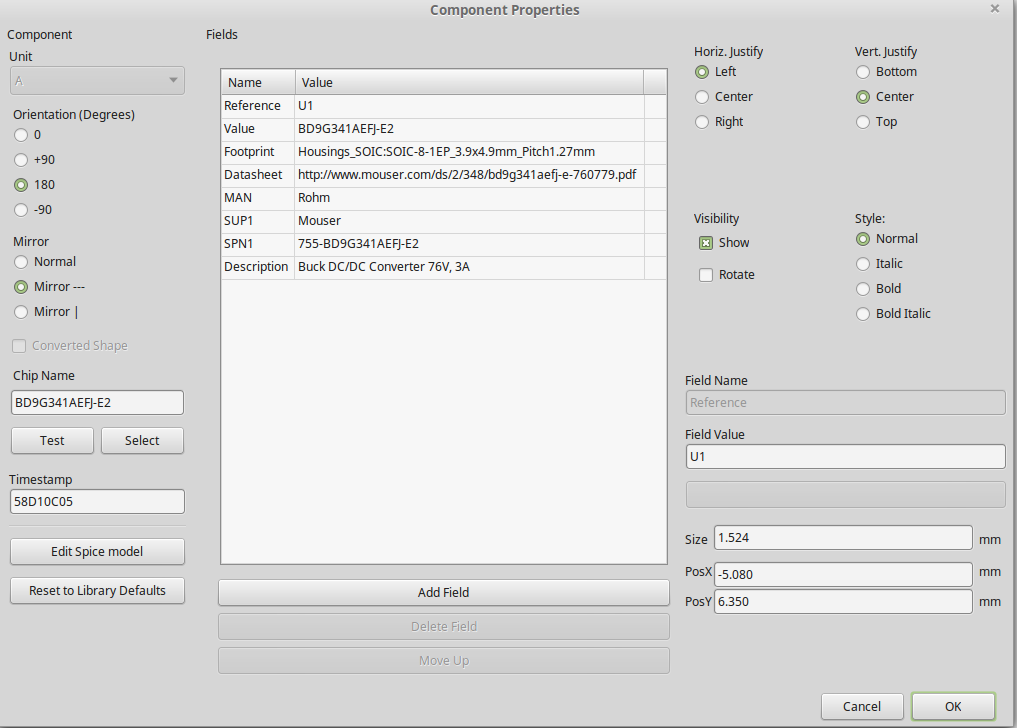Click the Field Value input box
The height and width of the screenshot is (728, 1017).
(x=845, y=457)
